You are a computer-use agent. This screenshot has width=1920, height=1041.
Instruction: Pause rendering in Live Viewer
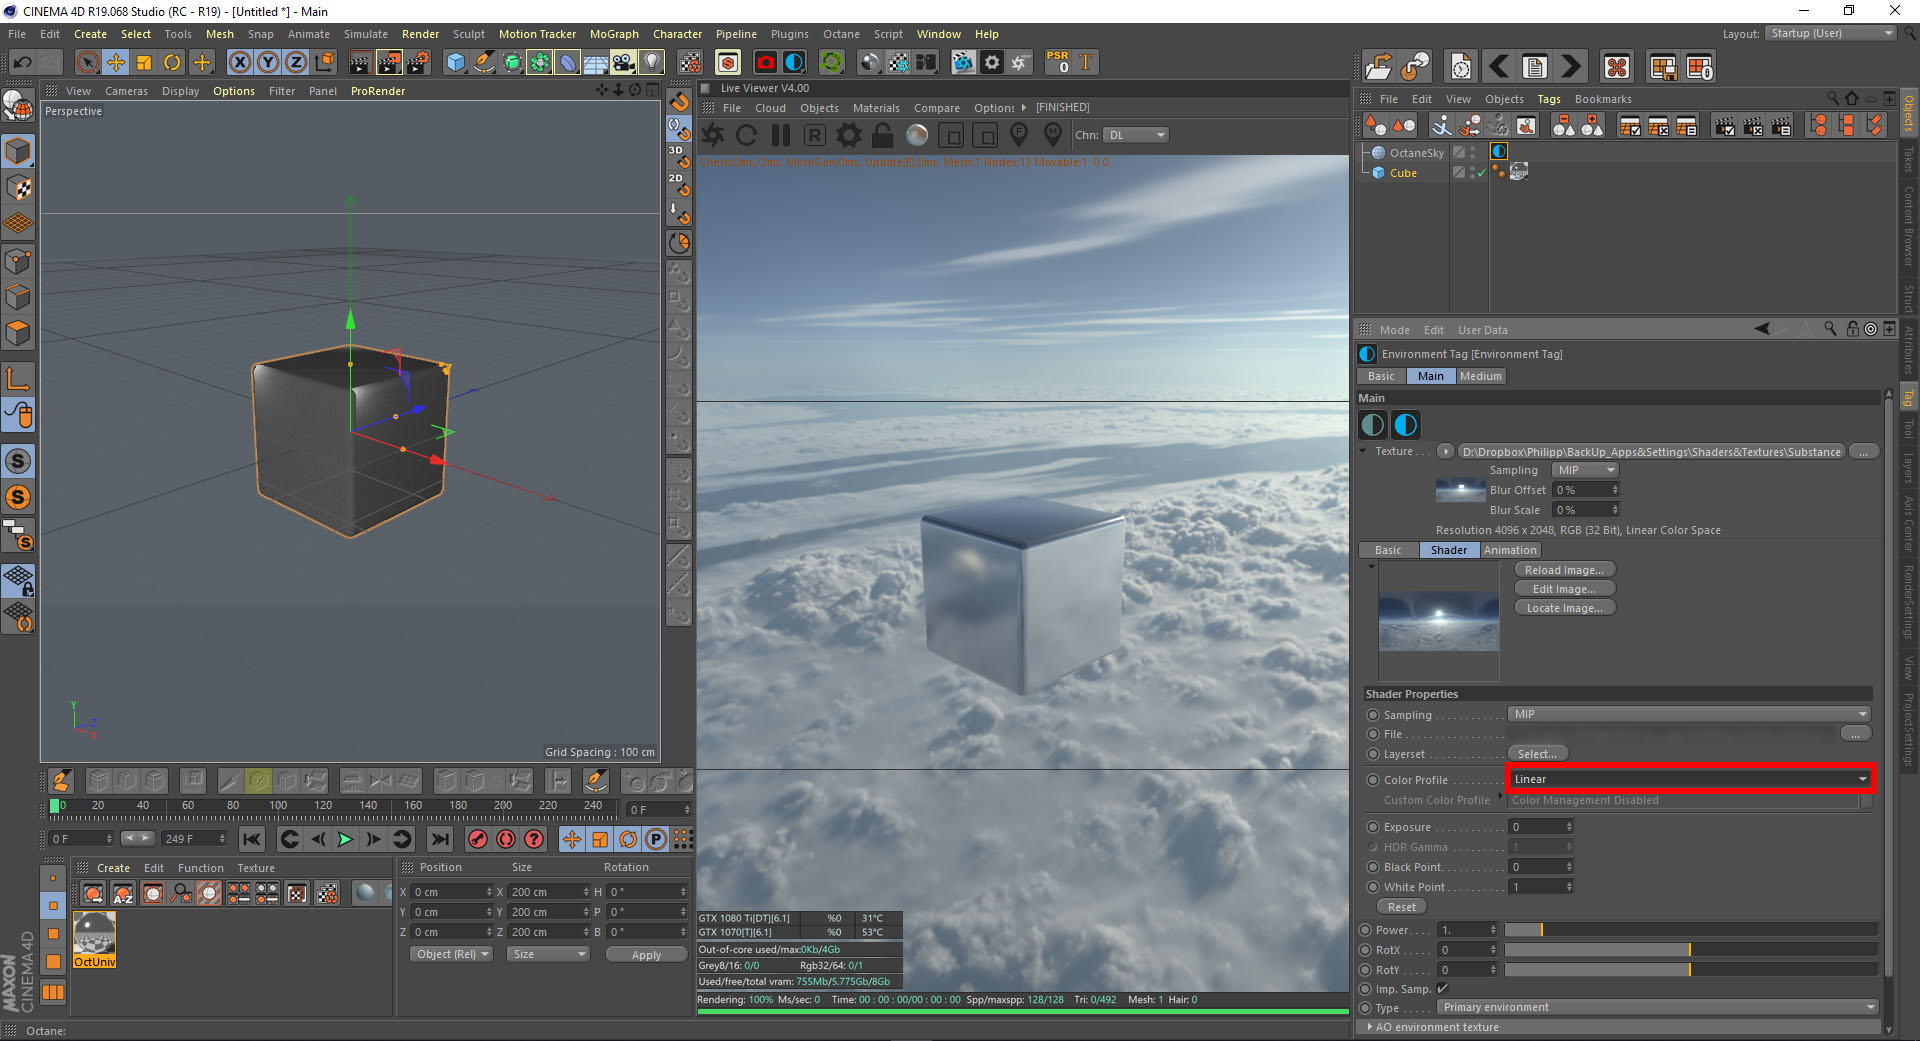click(x=781, y=135)
